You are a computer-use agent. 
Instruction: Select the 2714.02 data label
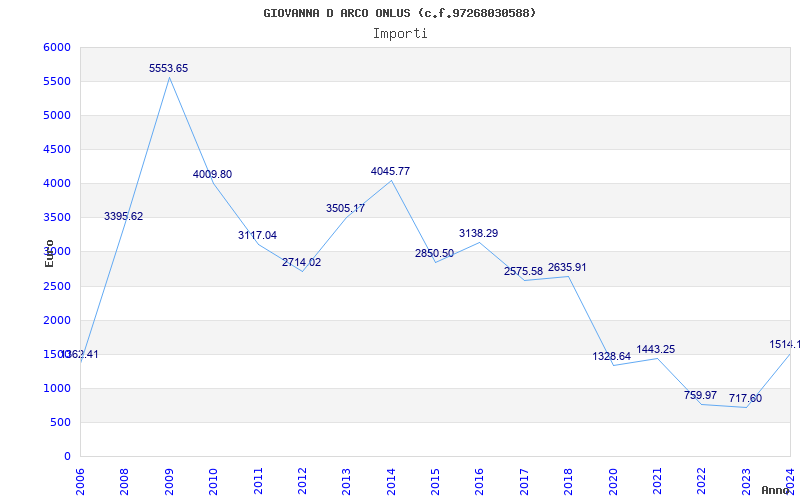coord(302,262)
